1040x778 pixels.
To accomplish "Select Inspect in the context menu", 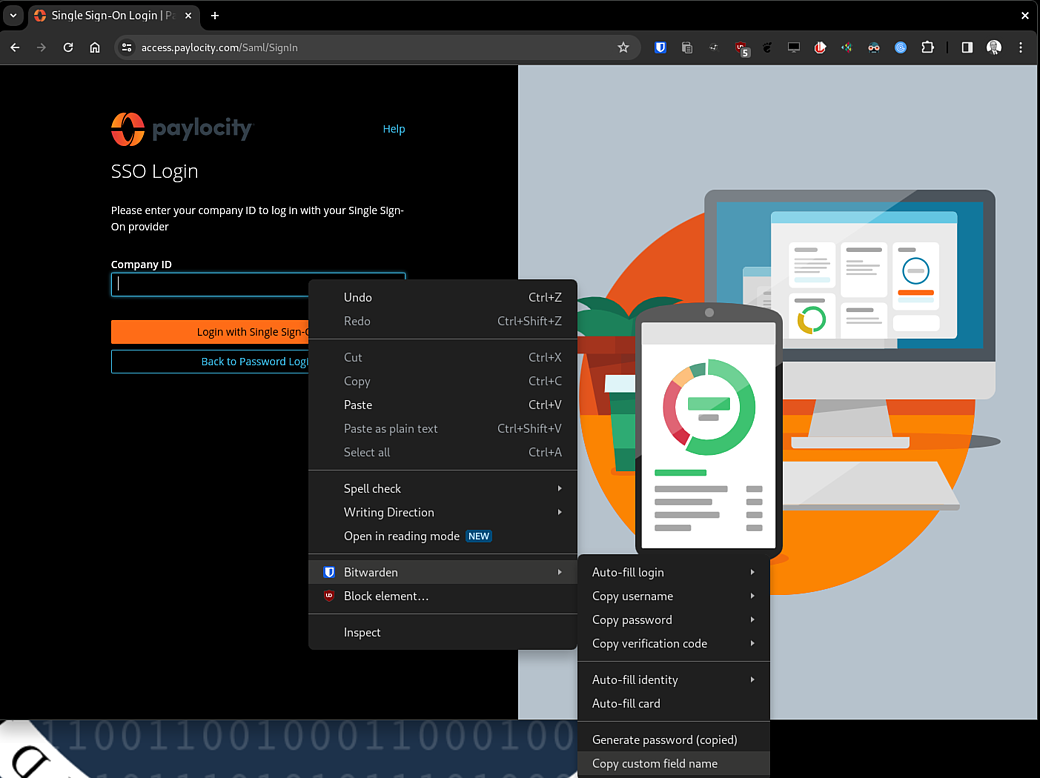I will click(x=362, y=632).
